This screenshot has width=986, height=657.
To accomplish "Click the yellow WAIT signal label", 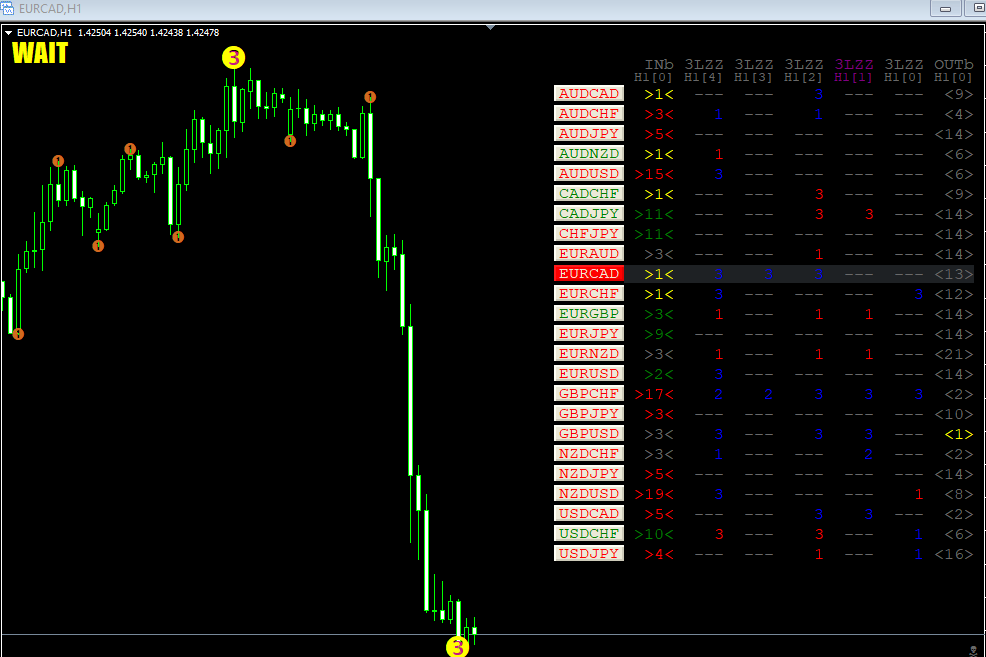I will (x=40, y=53).
